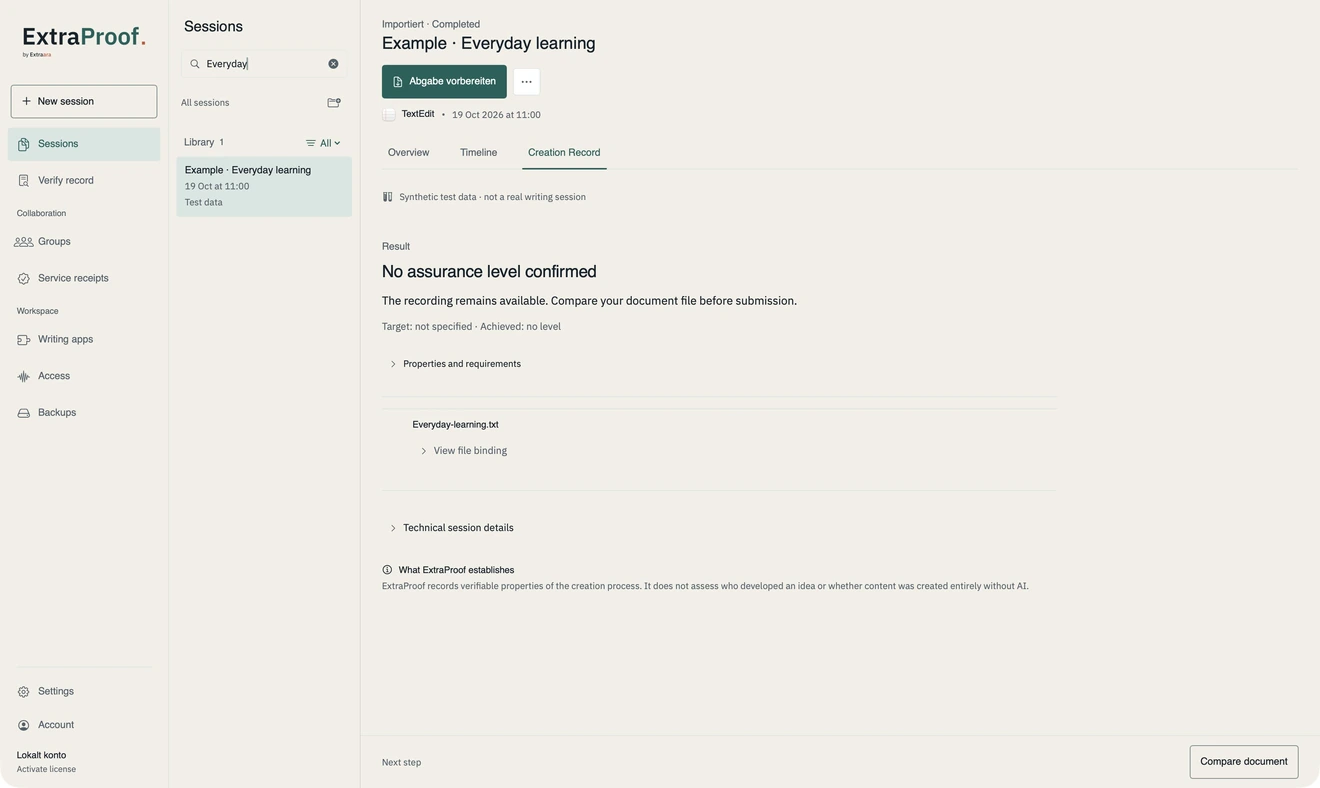
Task: Open the Groups section
Action: [84, 242]
